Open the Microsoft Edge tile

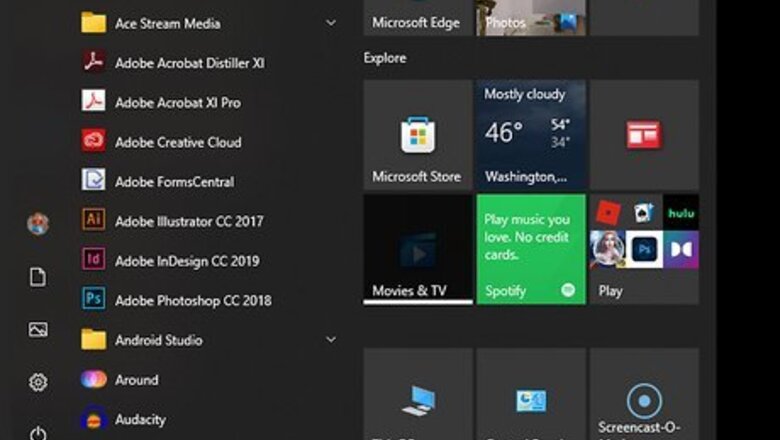418,18
